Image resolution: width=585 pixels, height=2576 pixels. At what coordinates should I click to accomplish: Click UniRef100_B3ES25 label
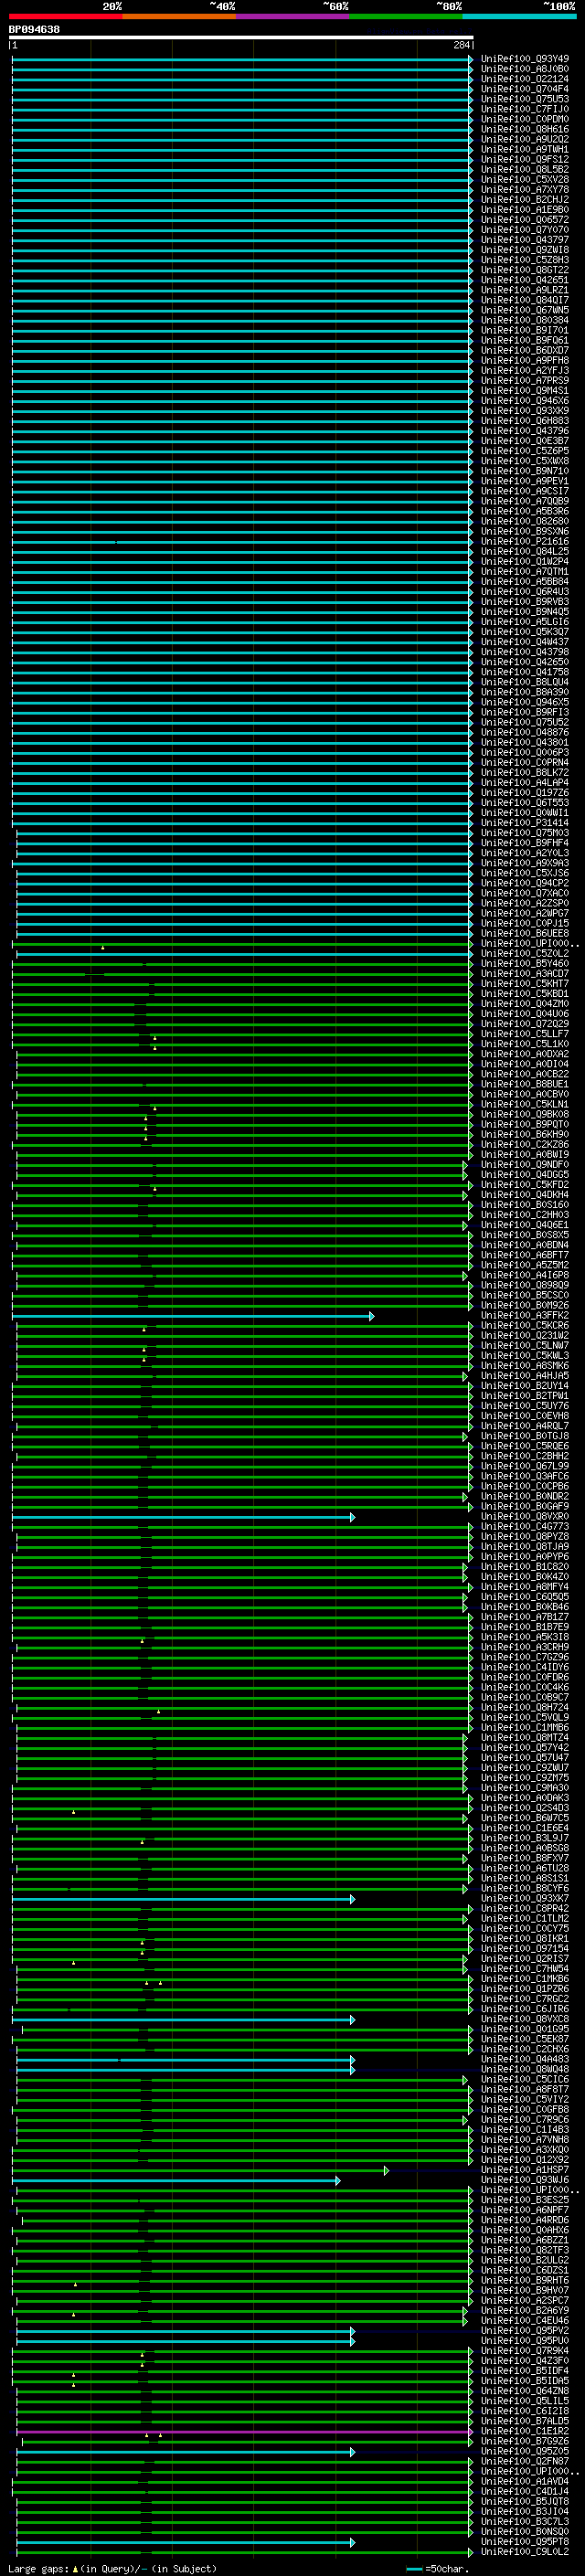(x=525, y=2201)
